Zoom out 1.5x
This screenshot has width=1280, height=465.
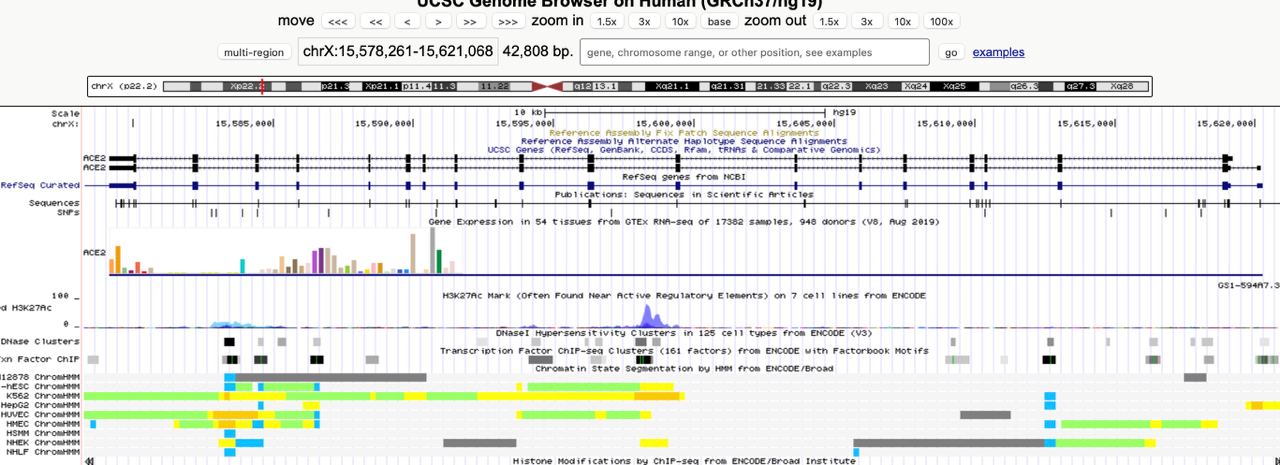[x=829, y=21]
